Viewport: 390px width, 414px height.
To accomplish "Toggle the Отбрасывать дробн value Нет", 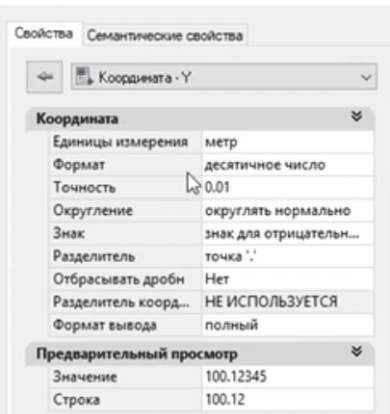I will 287,279.
